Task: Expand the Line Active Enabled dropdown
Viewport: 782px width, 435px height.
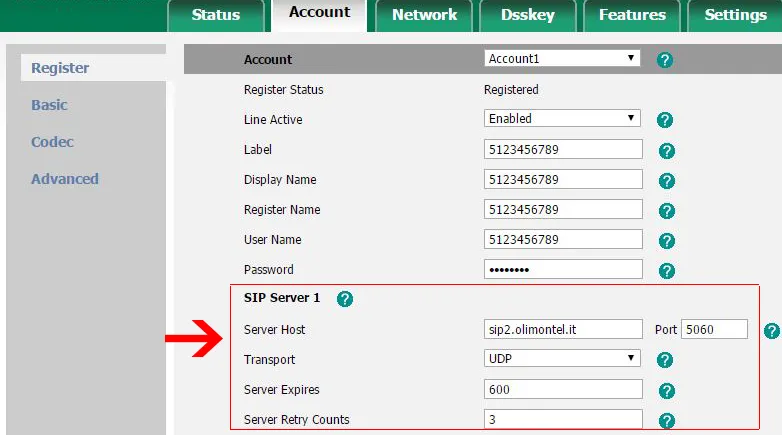Action: 561,118
